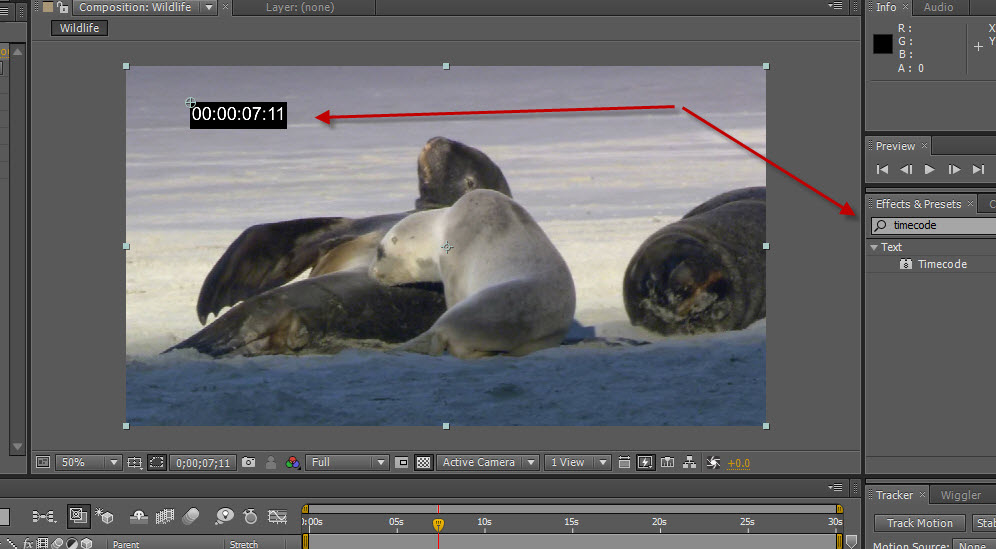996x549 pixels.
Task: Click the current time field 0;00;07;11
Action: [x=203, y=463]
